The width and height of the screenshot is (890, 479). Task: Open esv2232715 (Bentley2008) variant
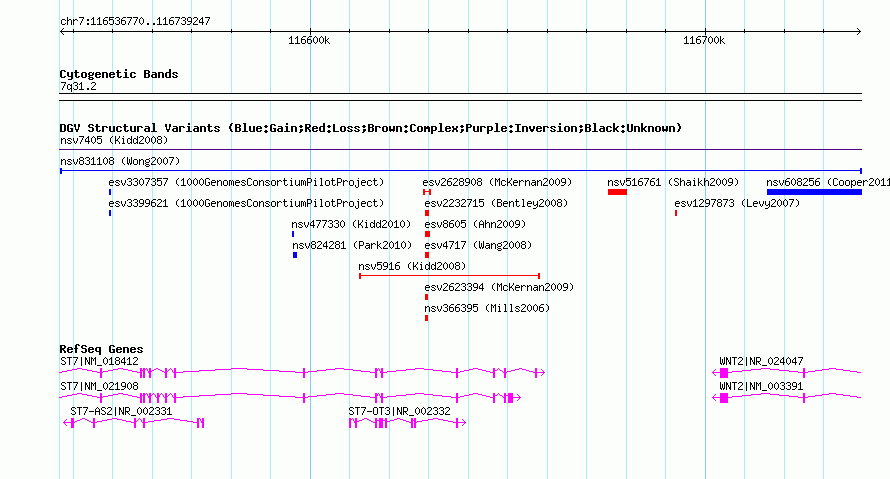[x=496, y=203]
